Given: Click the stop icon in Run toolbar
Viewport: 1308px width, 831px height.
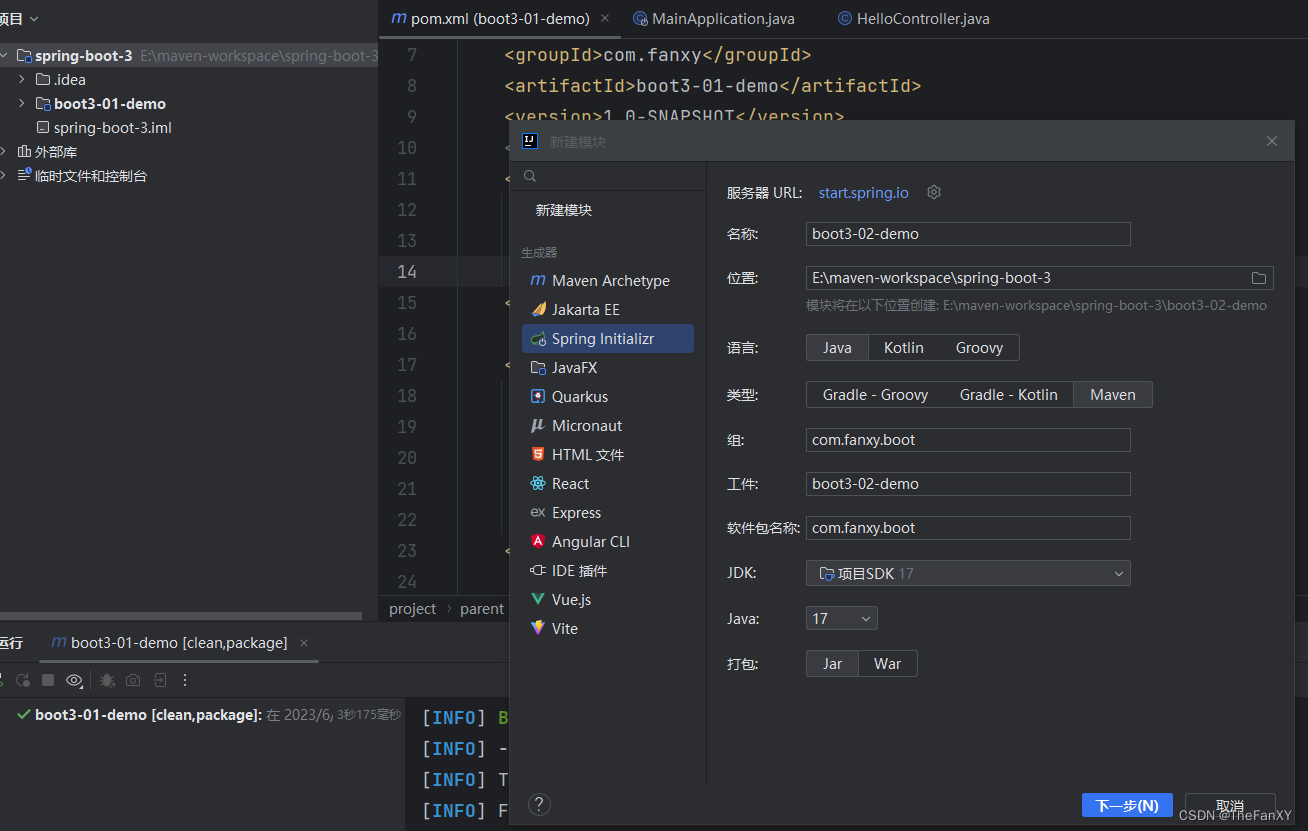Looking at the screenshot, I should click(x=48, y=680).
